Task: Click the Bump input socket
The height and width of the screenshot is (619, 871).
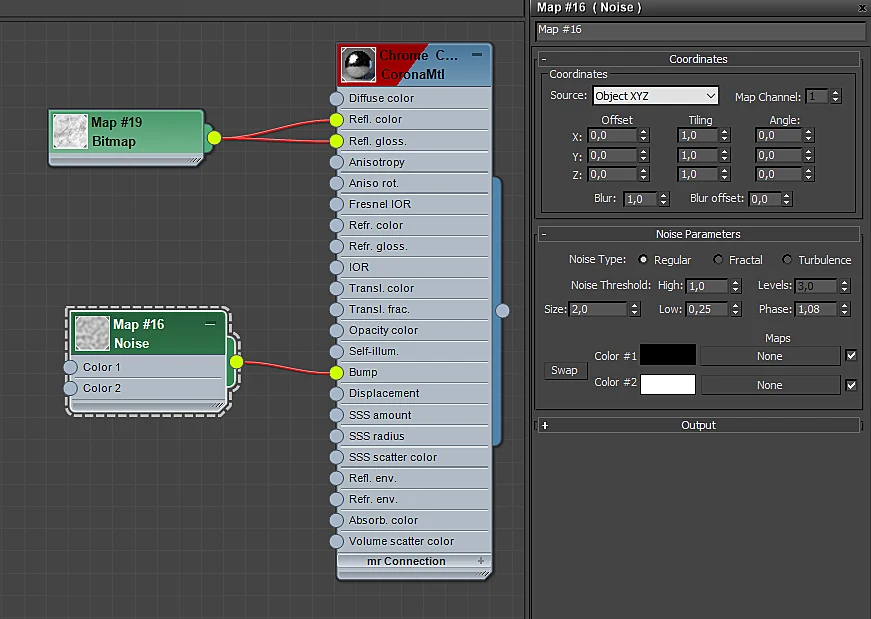Action: [337, 373]
